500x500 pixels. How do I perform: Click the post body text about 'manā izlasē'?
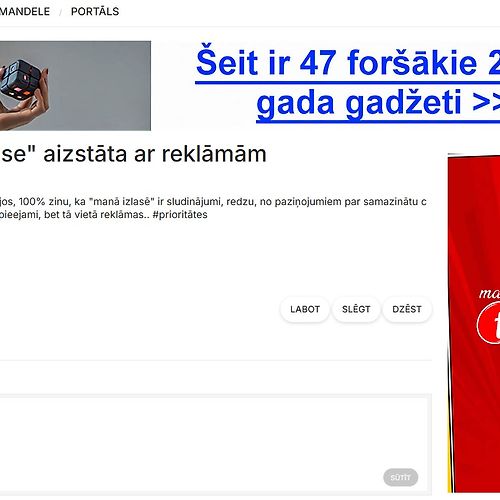[x=213, y=208]
